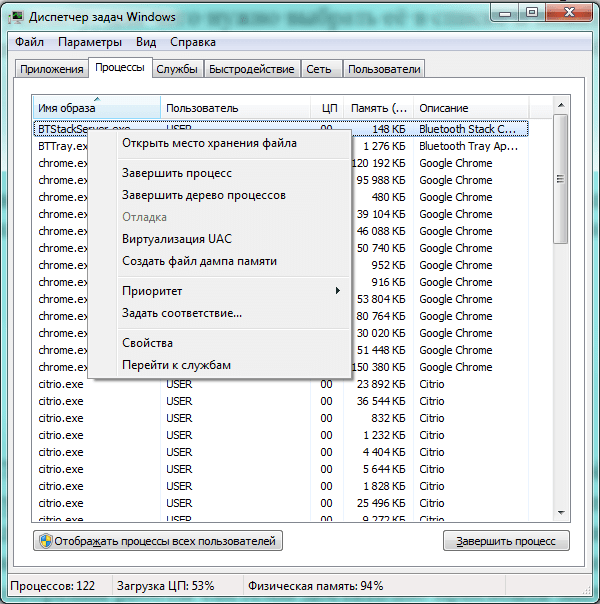This screenshot has height=604, width=600.
Task: Select citrio.exe row using 36 544 КБ
Action: tap(281, 401)
